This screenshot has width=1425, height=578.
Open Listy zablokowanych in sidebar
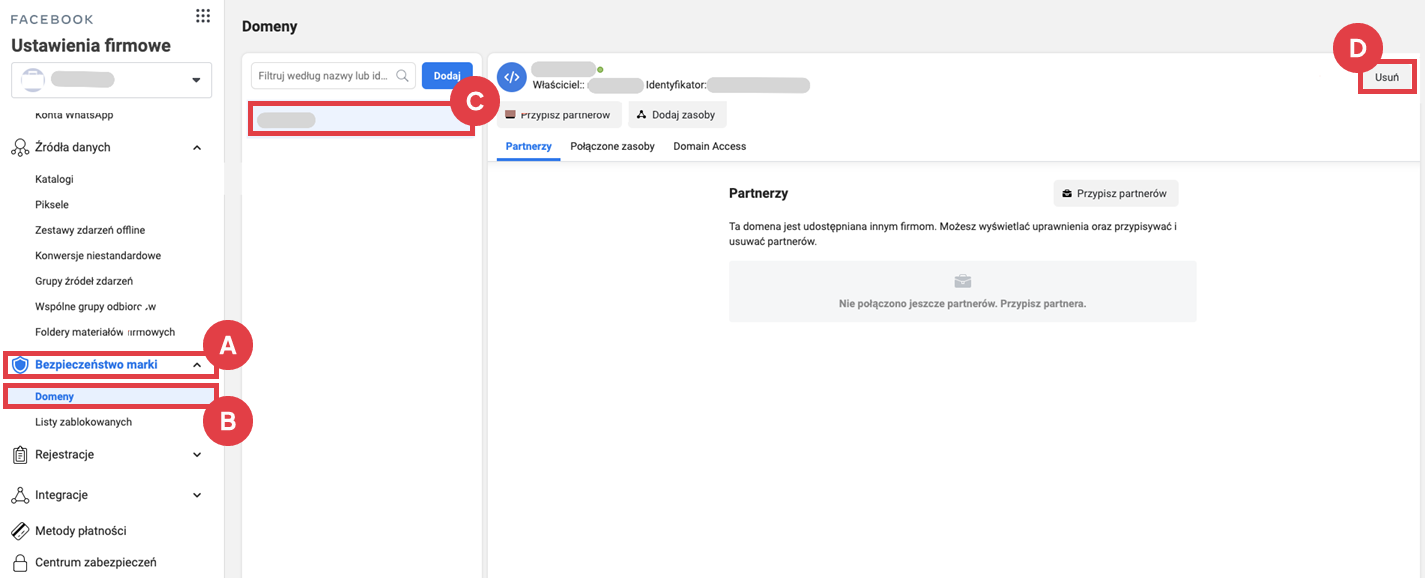tap(83, 422)
